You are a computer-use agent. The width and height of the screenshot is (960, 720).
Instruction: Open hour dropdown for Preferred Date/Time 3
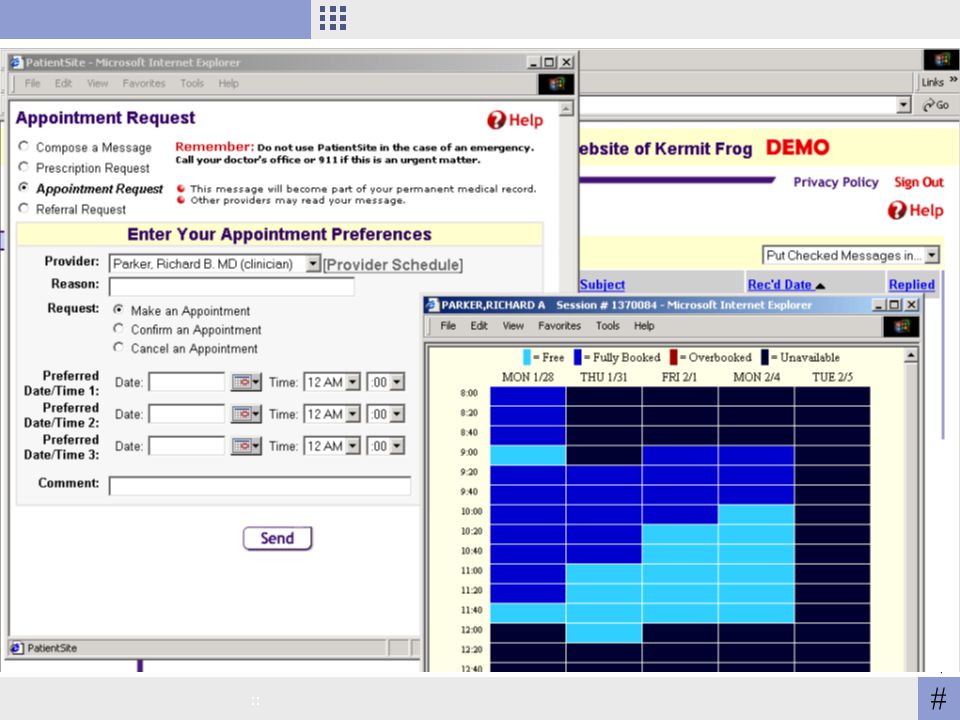[x=353, y=446]
